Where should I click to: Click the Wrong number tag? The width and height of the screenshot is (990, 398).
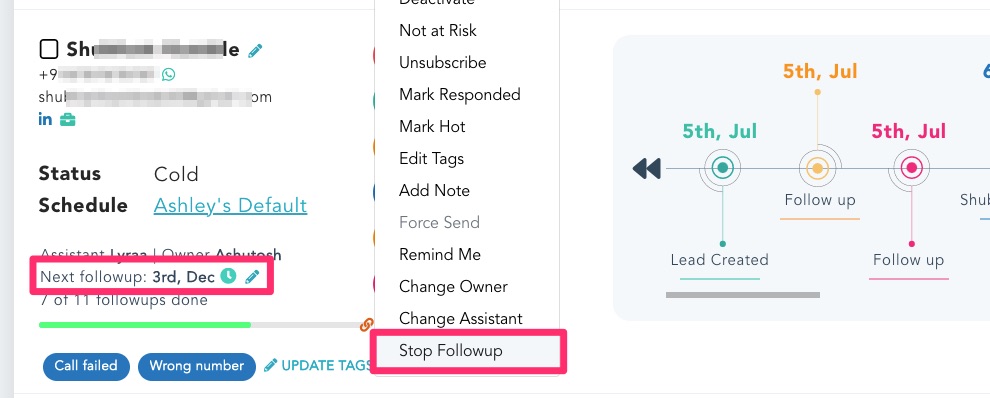coord(196,366)
